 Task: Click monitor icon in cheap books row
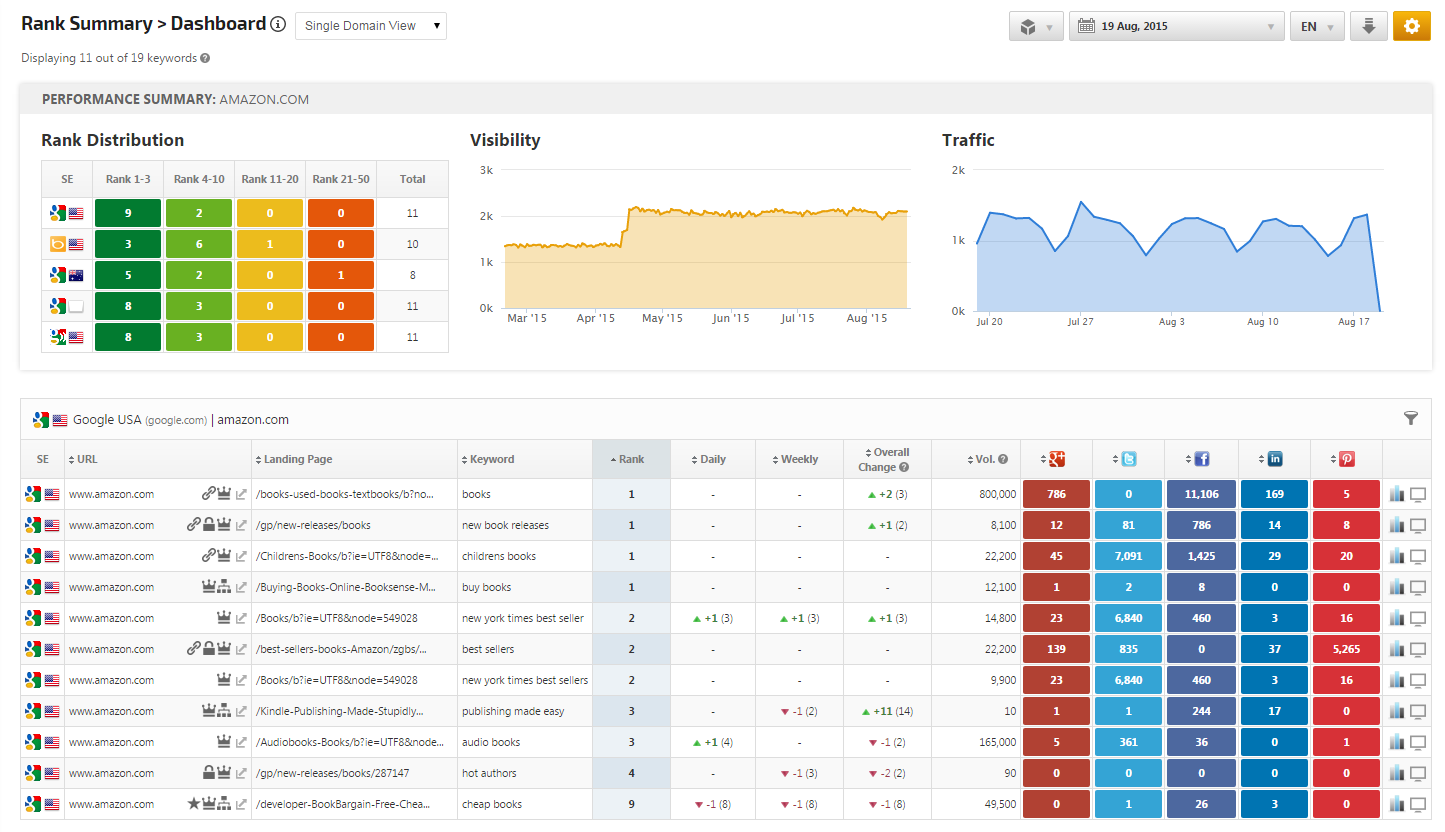click(1418, 804)
